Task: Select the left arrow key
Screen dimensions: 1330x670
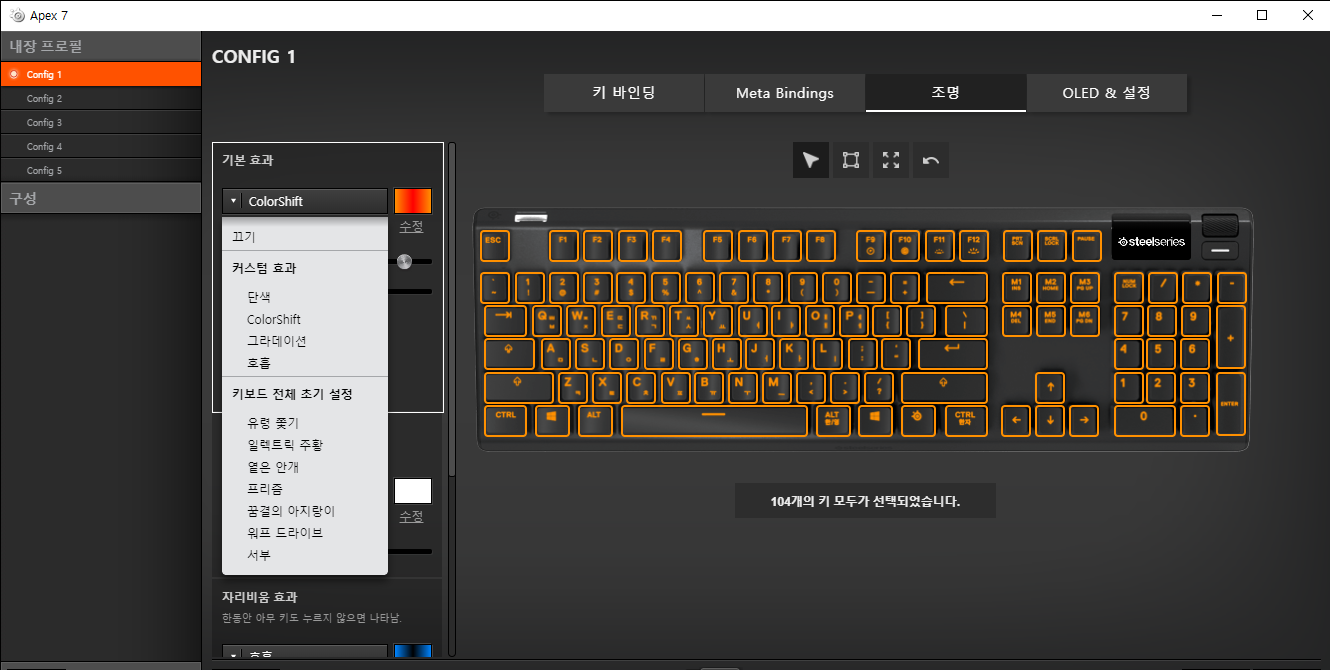Action: point(1015,421)
